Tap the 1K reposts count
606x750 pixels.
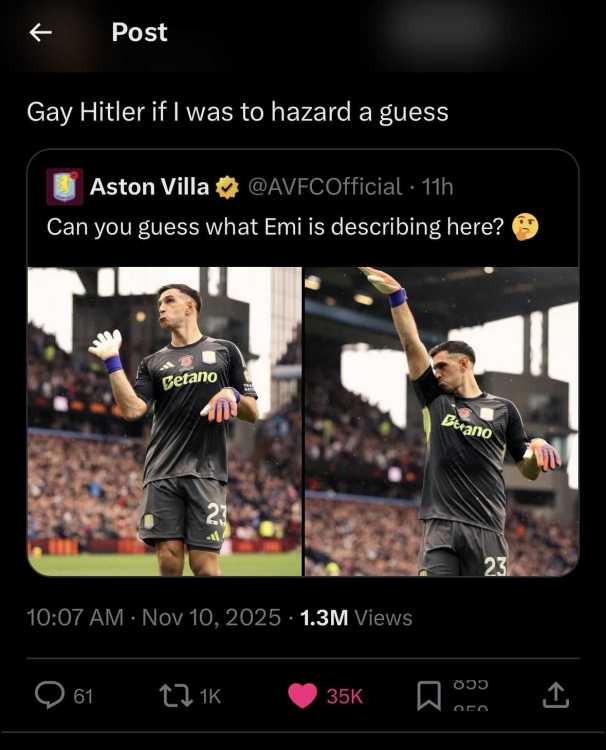pyautogui.click(x=209, y=696)
